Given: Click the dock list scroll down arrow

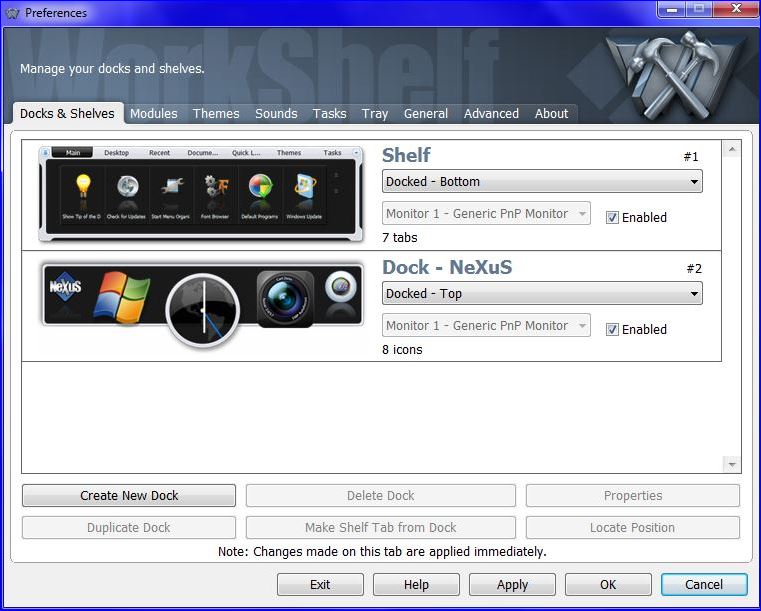Looking at the screenshot, I should pos(732,464).
